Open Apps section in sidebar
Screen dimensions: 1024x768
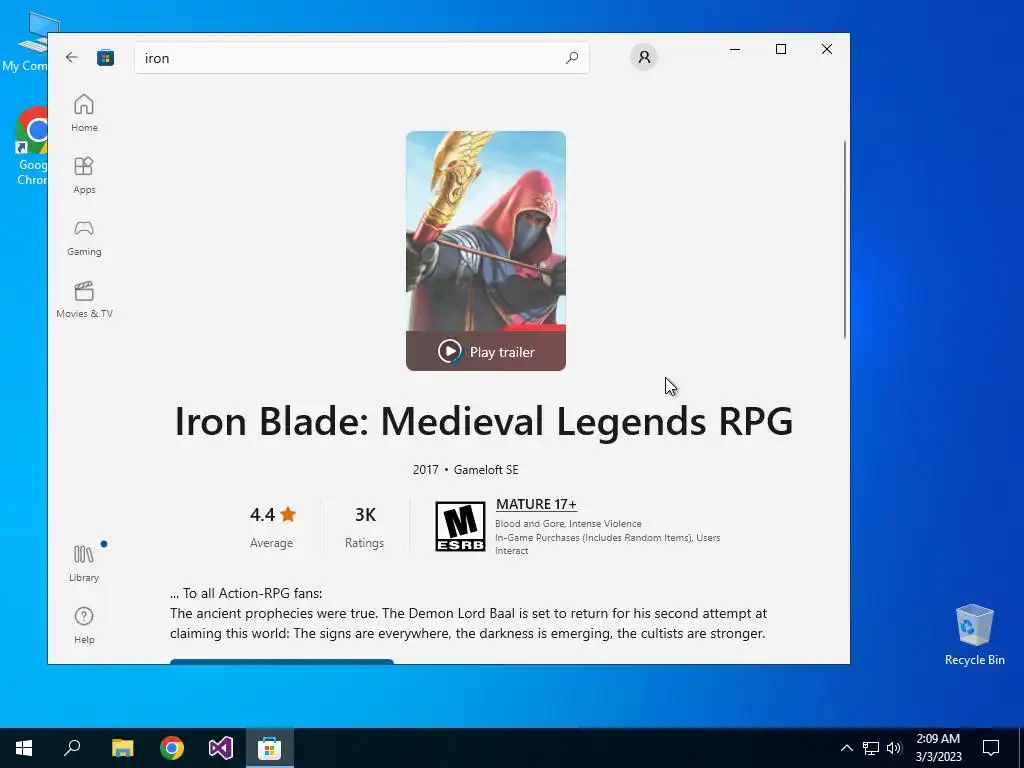[x=84, y=176]
